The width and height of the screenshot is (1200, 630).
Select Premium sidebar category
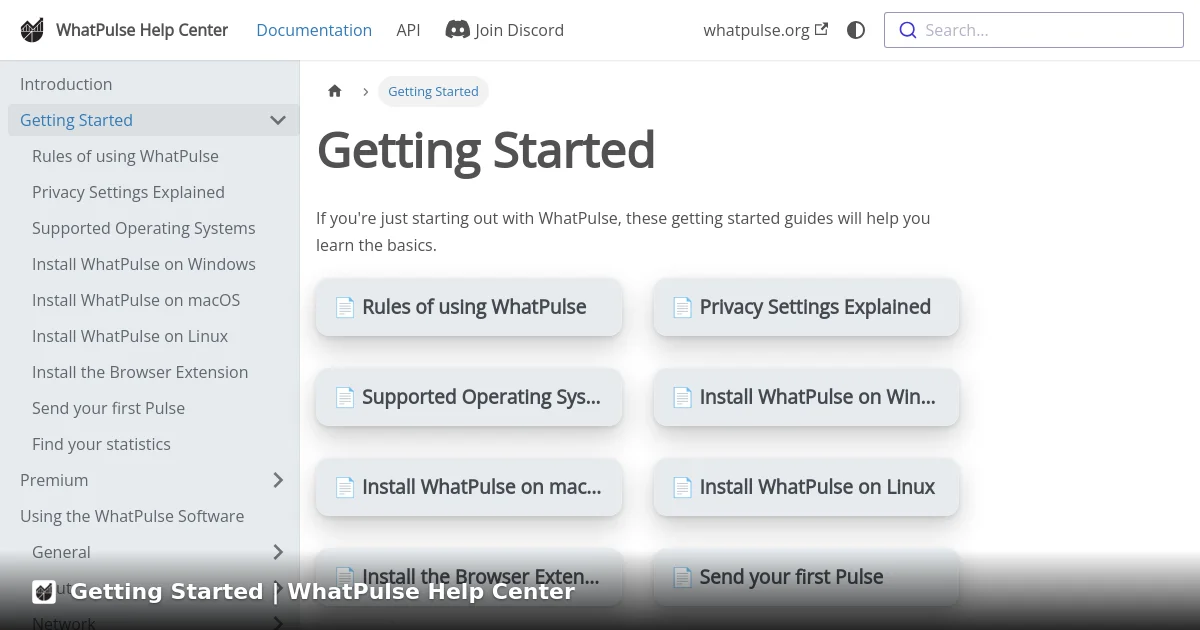pos(54,480)
